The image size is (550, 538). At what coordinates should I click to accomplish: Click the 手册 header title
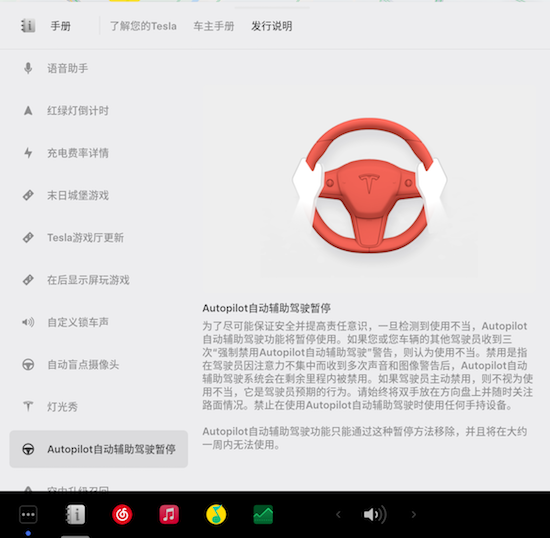click(60, 26)
